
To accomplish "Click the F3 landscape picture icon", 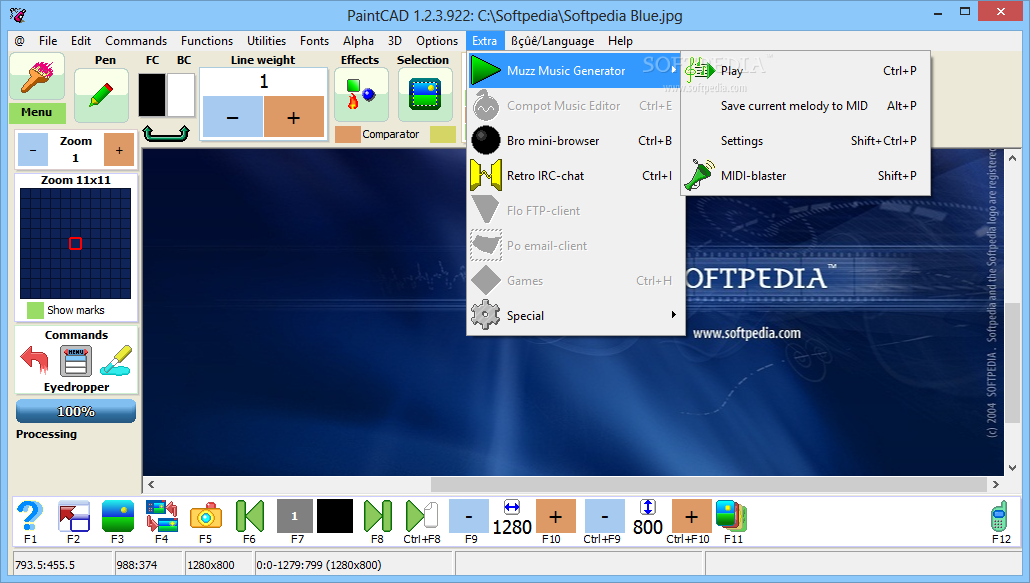I will point(118,516).
